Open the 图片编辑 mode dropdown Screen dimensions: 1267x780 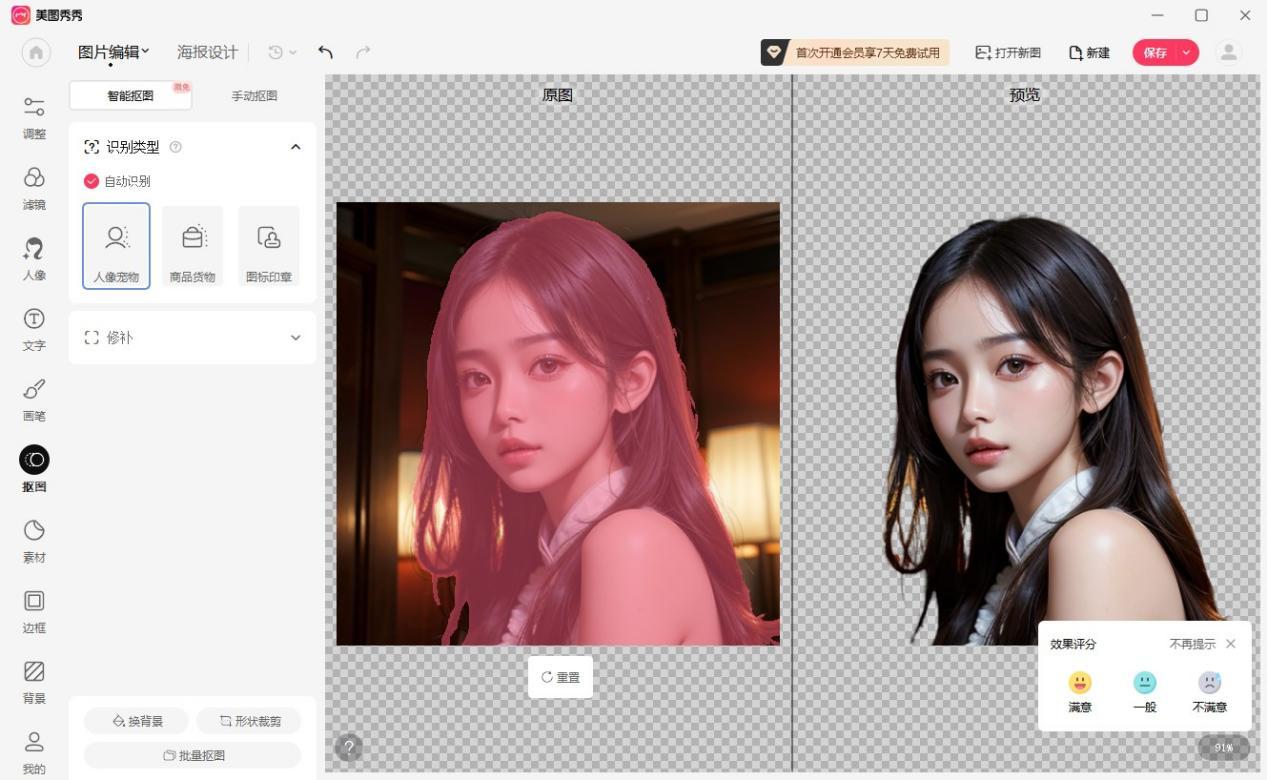(113, 52)
